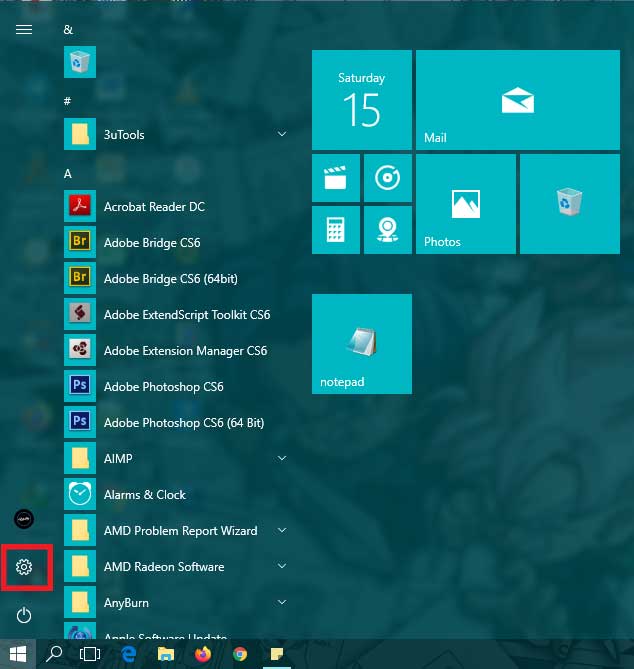Open Alarms & Clock app
The image size is (634, 669).
145,495
